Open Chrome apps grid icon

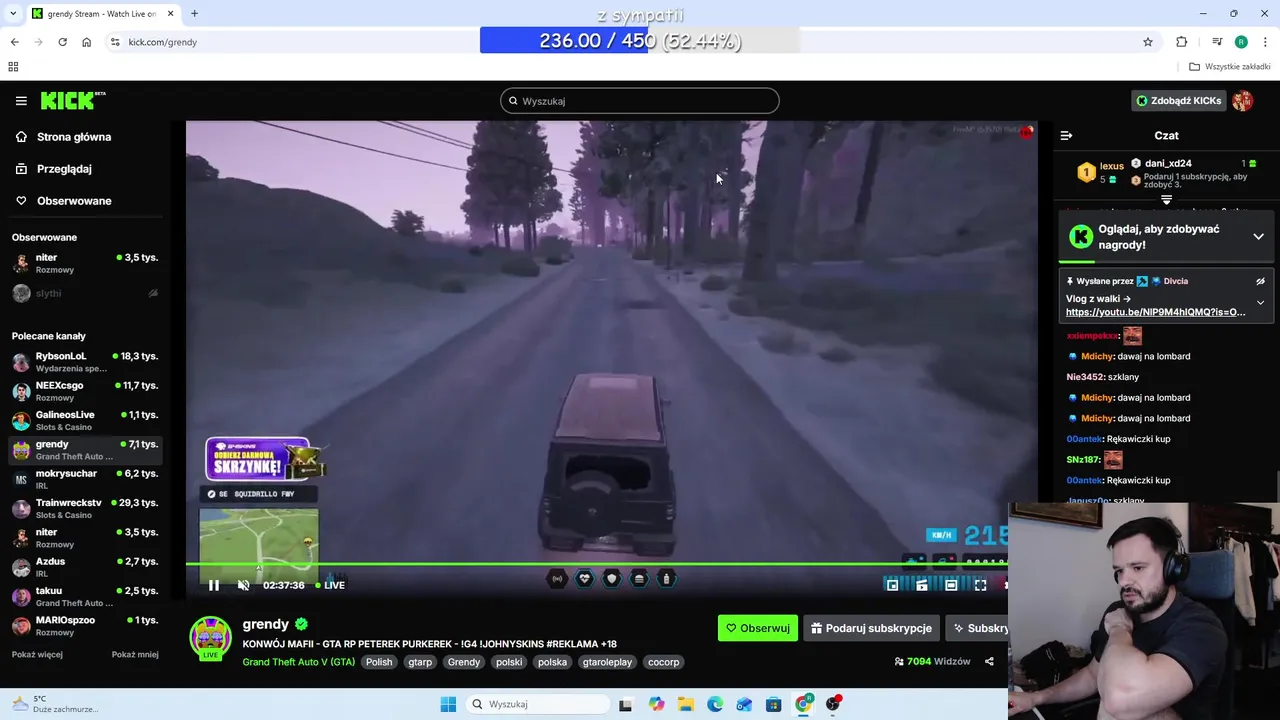13,67
